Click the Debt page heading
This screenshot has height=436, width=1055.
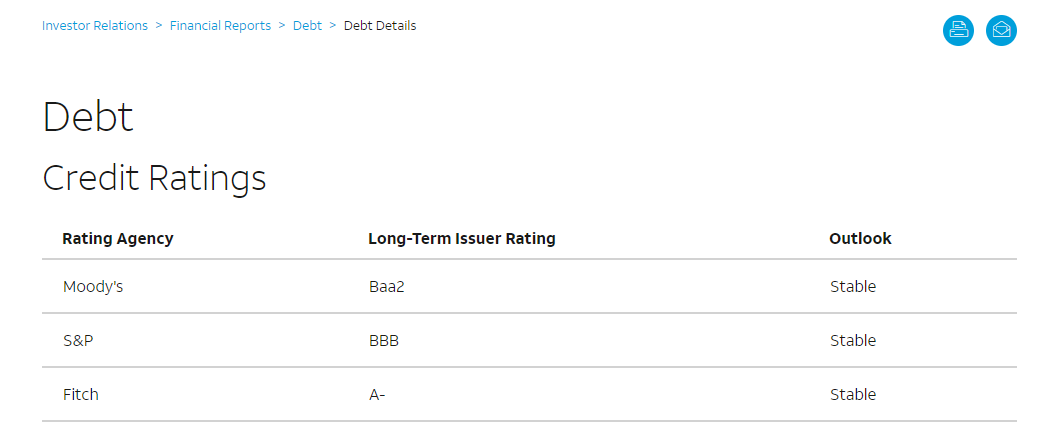pyautogui.click(x=88, y=117)
